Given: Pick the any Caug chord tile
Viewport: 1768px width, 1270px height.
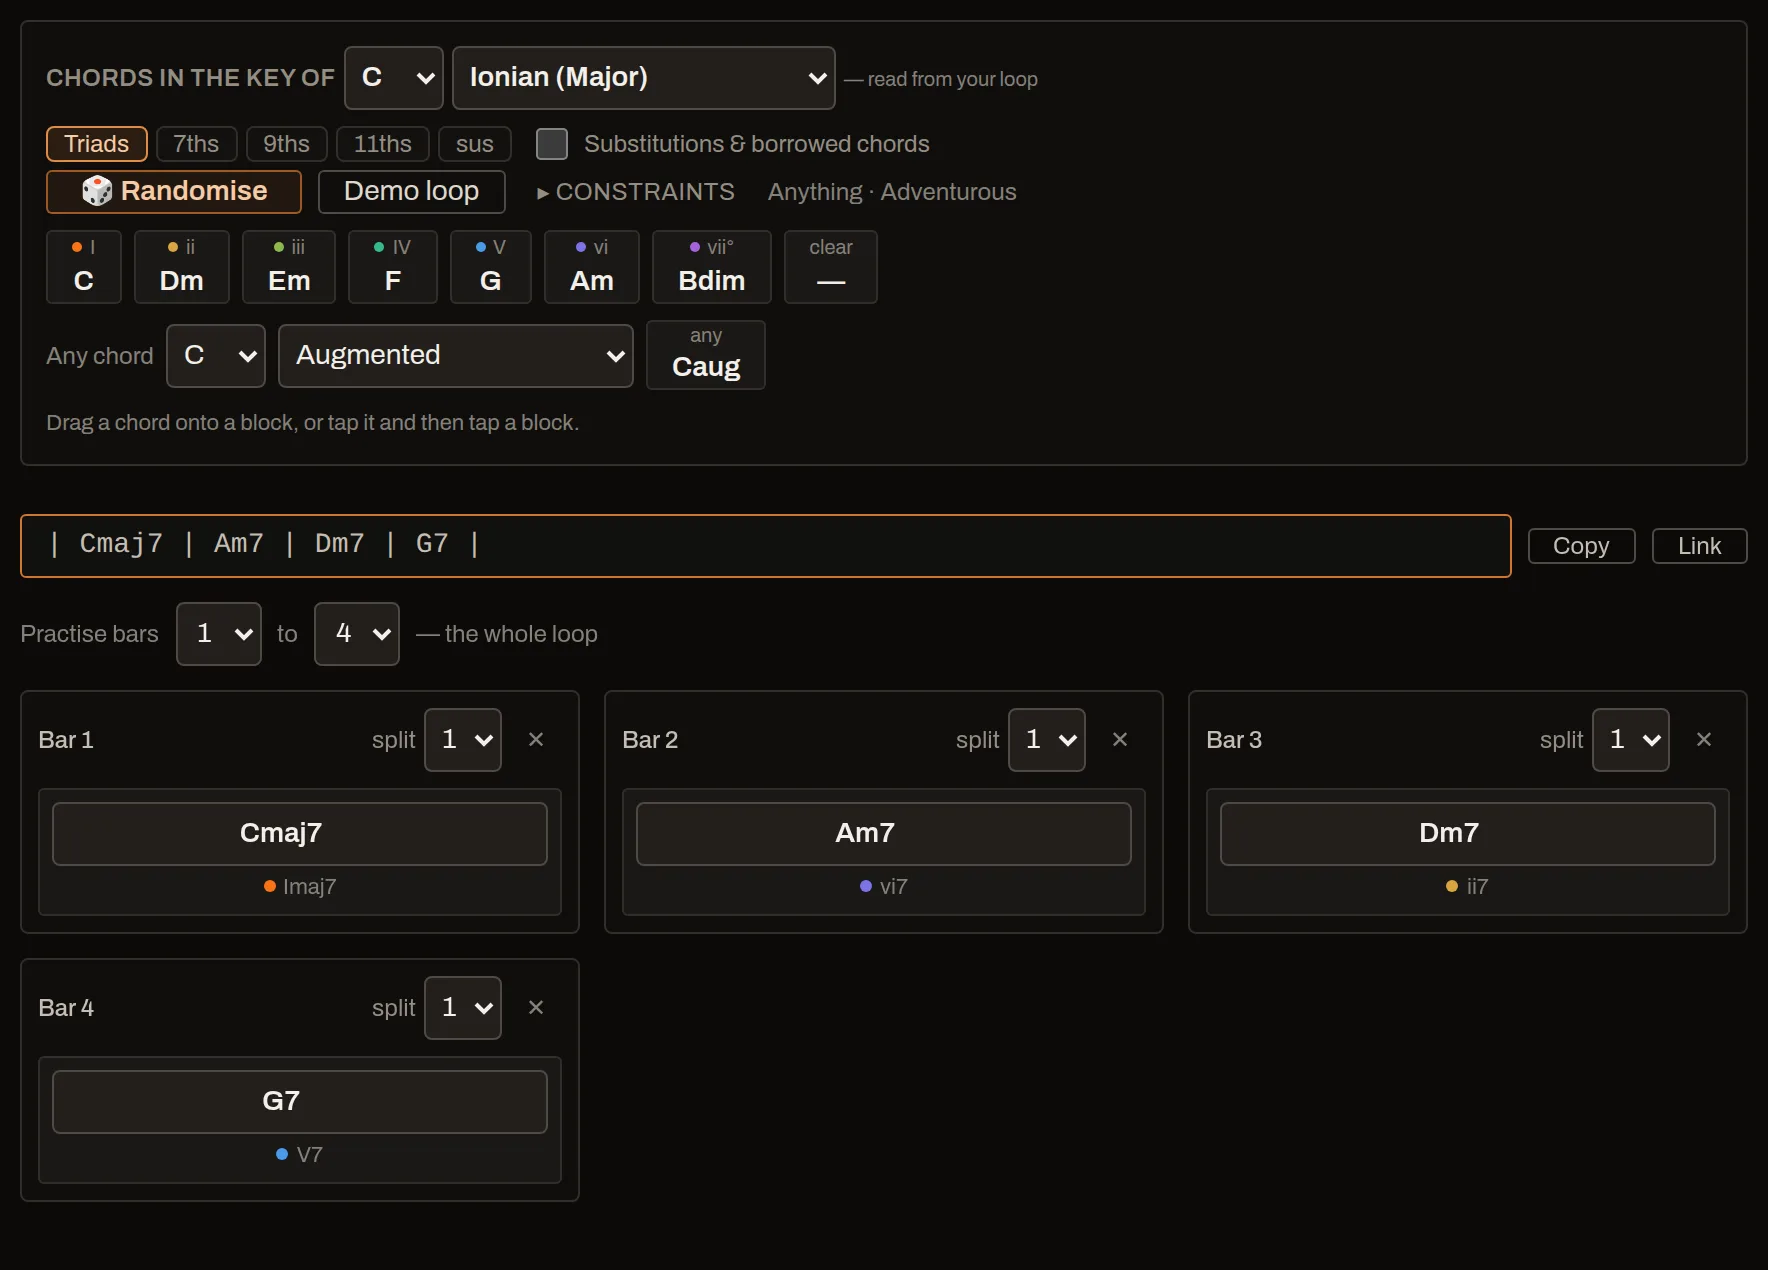Looking at the screenshot, I should [706, 355].
